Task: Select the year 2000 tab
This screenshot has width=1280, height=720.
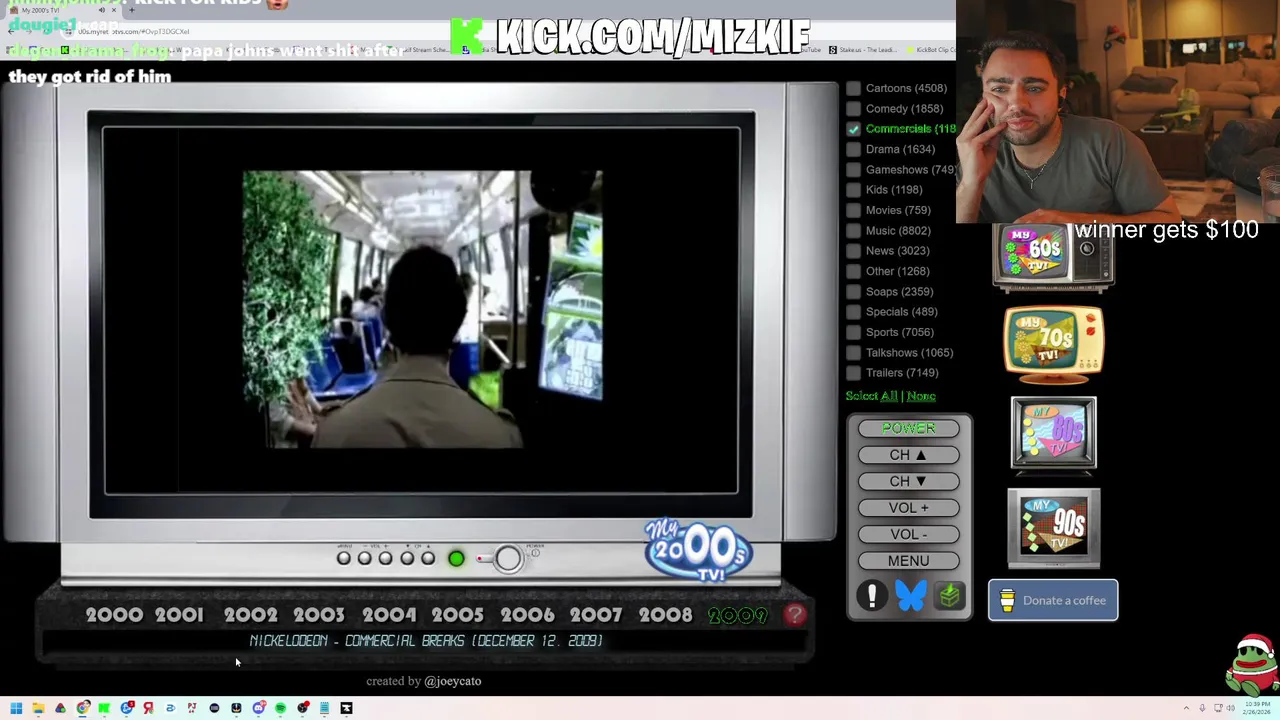Action: click(x=114, y=616)
